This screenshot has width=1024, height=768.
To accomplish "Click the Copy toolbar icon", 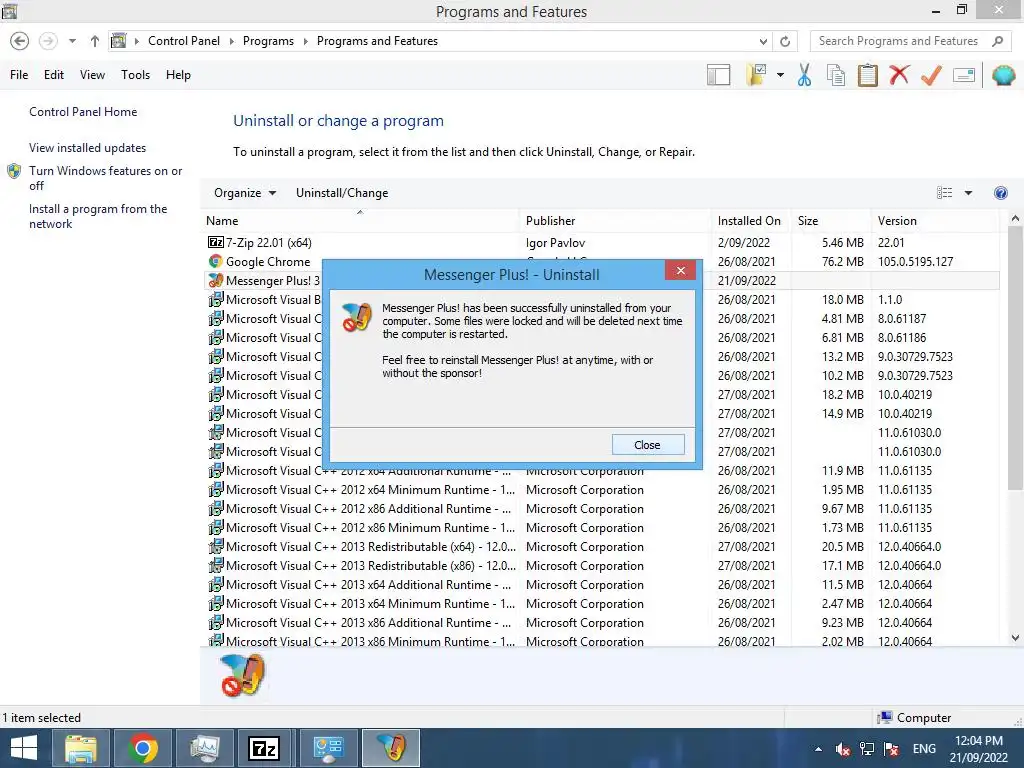I will pos(836,75).
